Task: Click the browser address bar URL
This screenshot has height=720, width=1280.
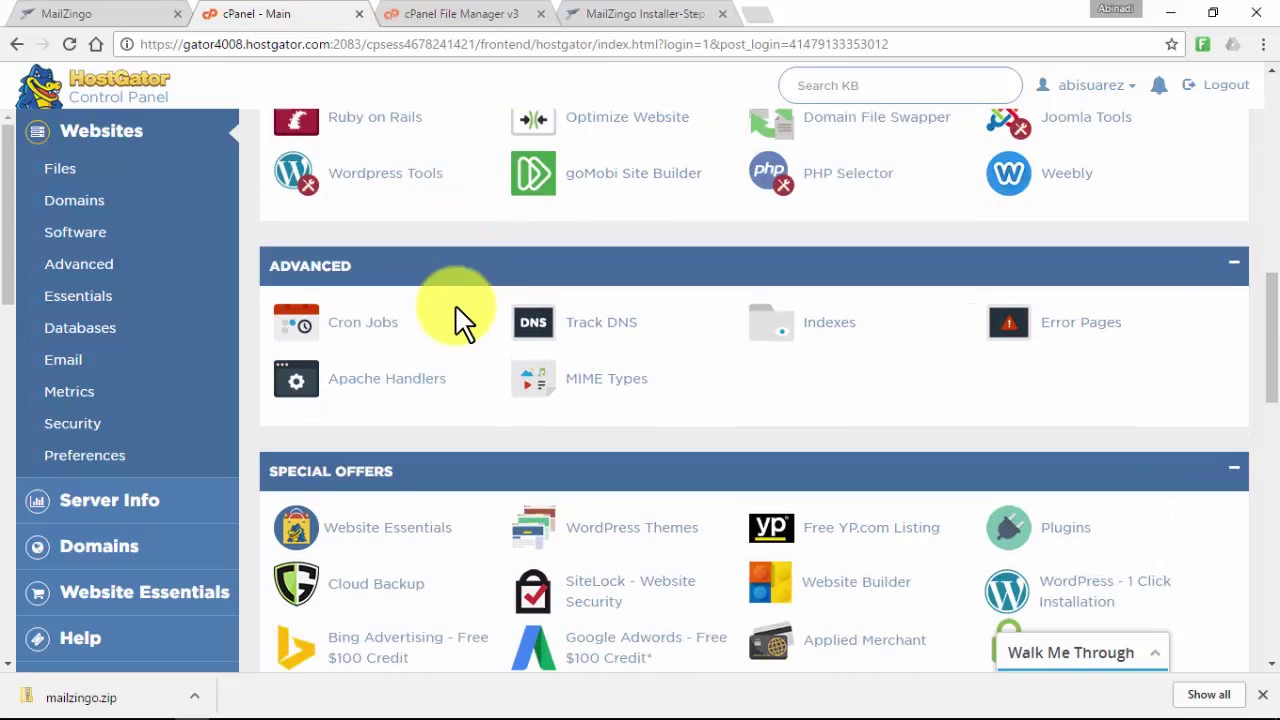Action: click(514, 44)
